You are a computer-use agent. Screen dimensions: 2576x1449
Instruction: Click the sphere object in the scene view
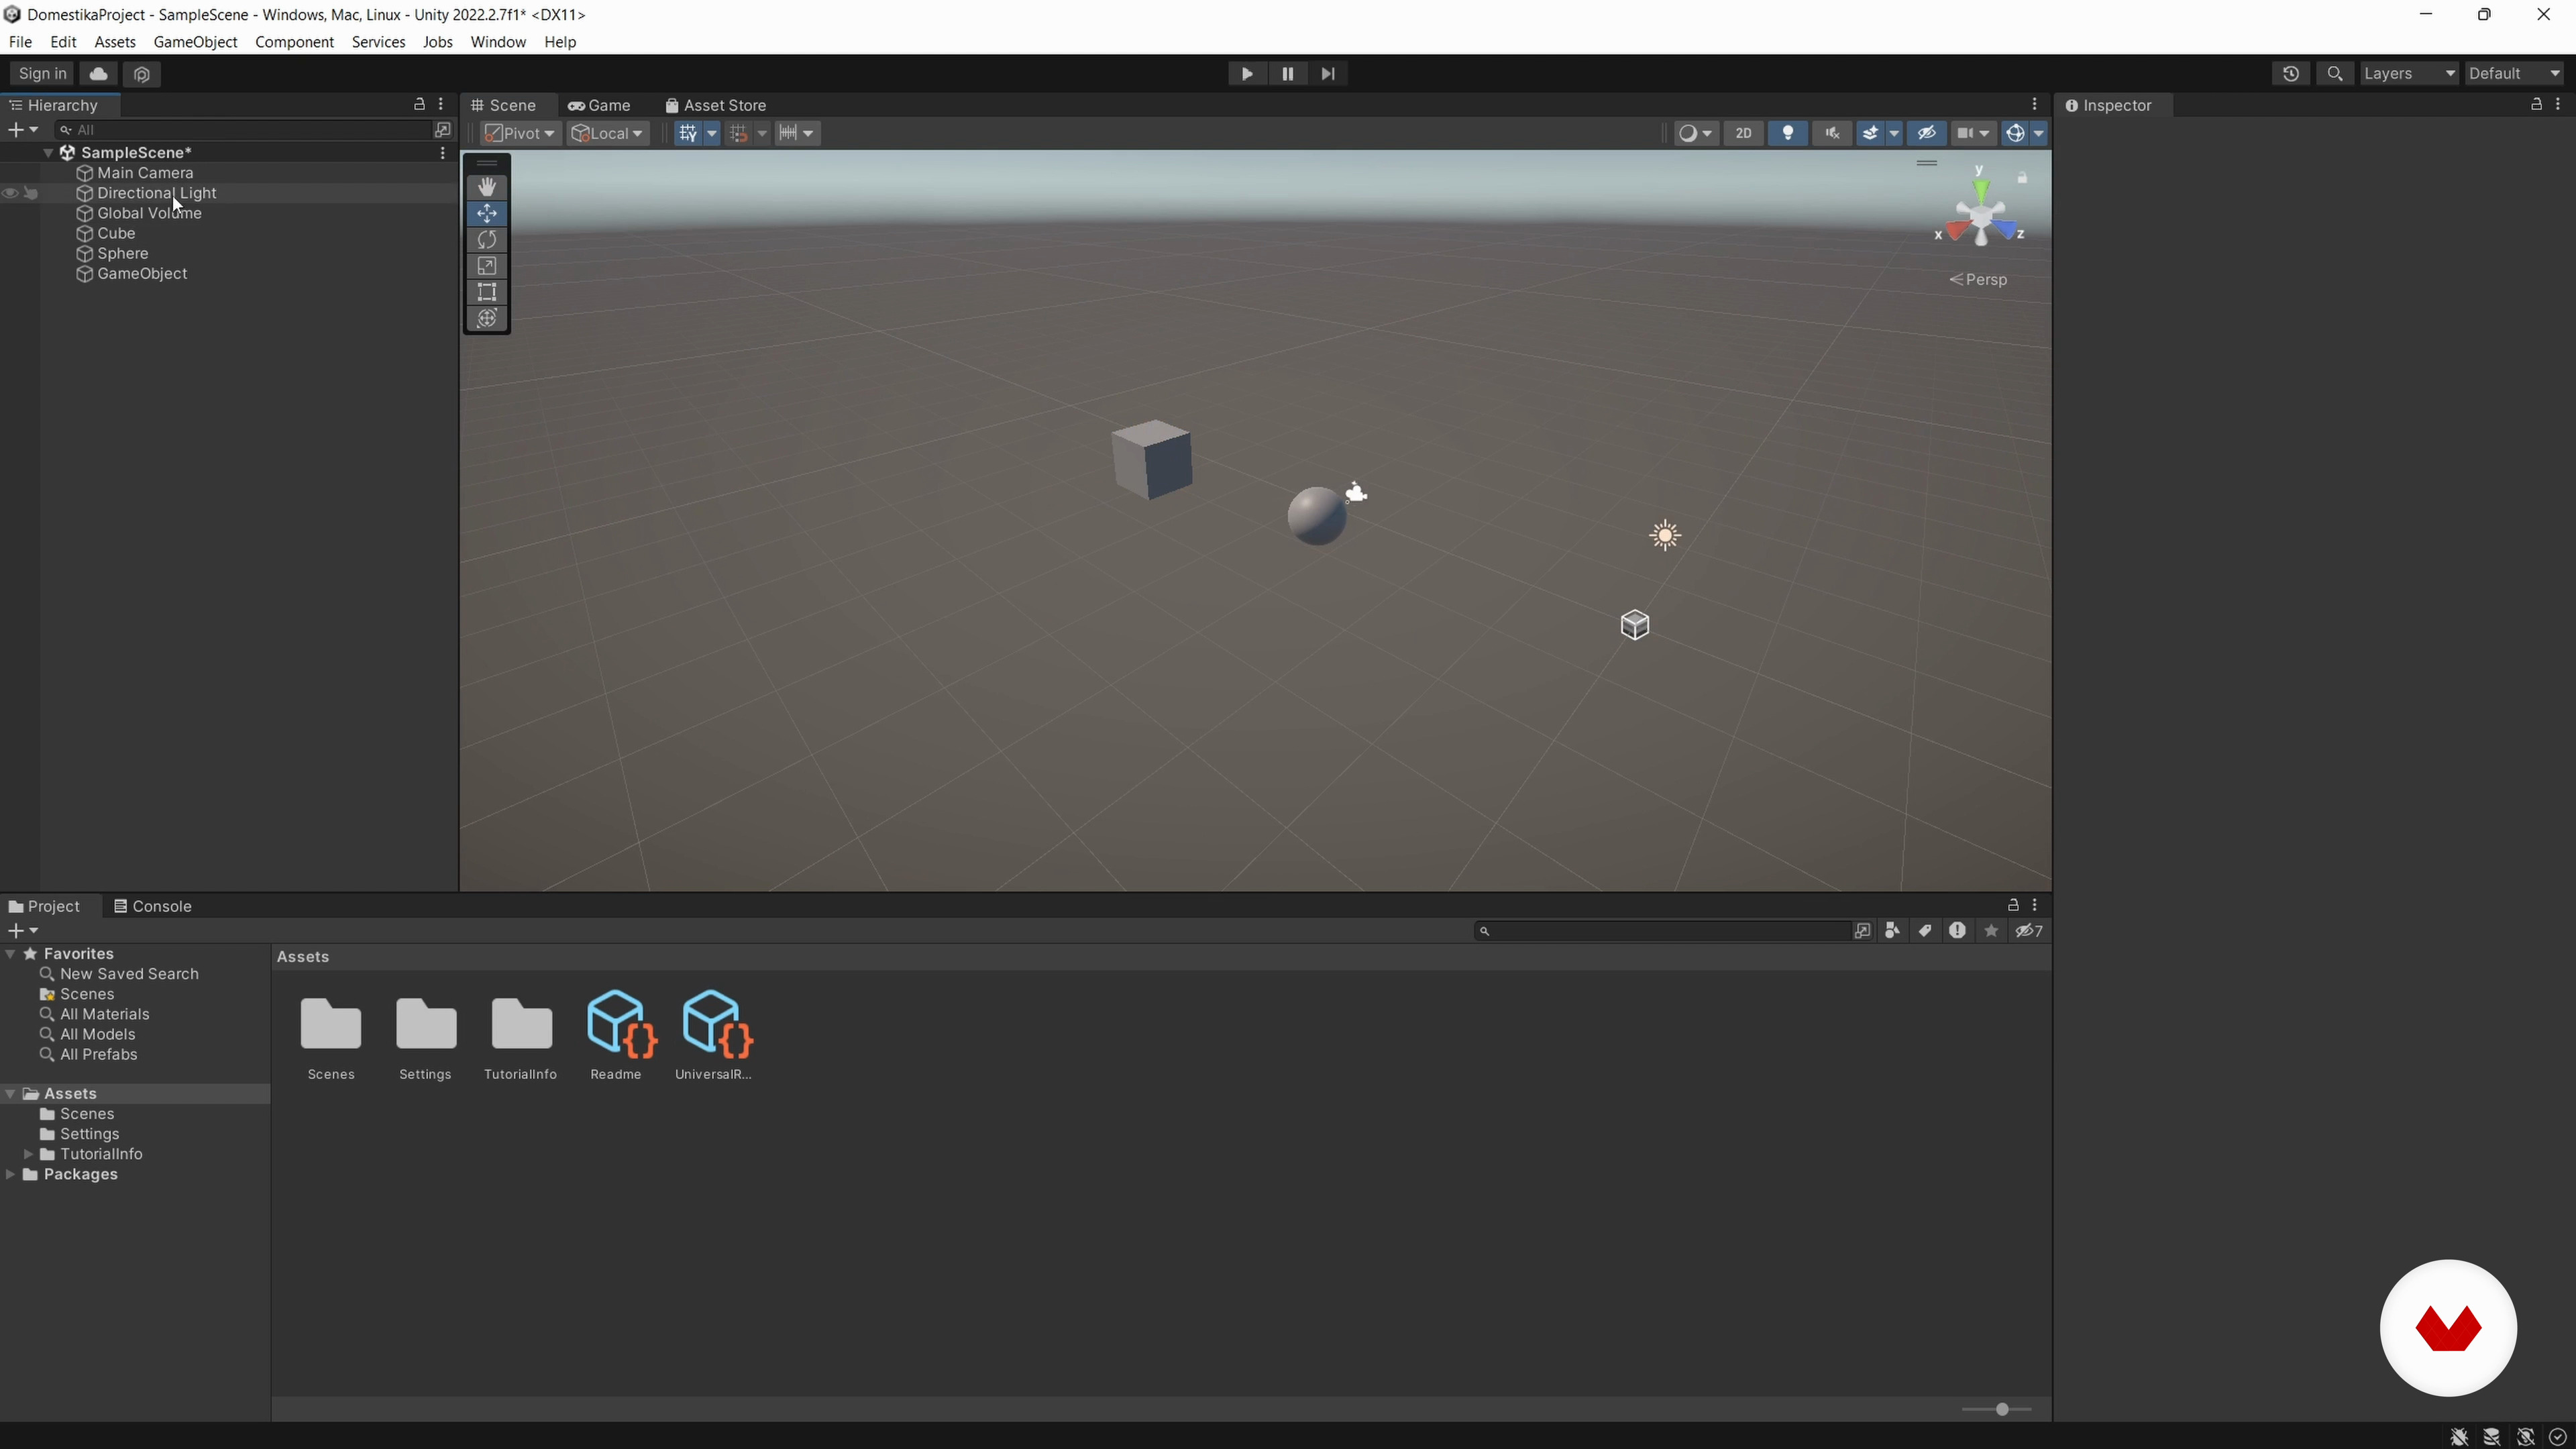[x=1317, y=516]
